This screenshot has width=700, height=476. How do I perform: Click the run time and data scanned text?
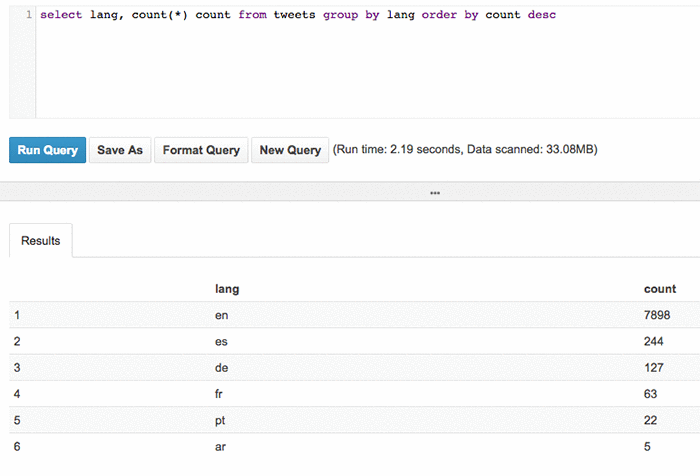[x=465, y=149]
